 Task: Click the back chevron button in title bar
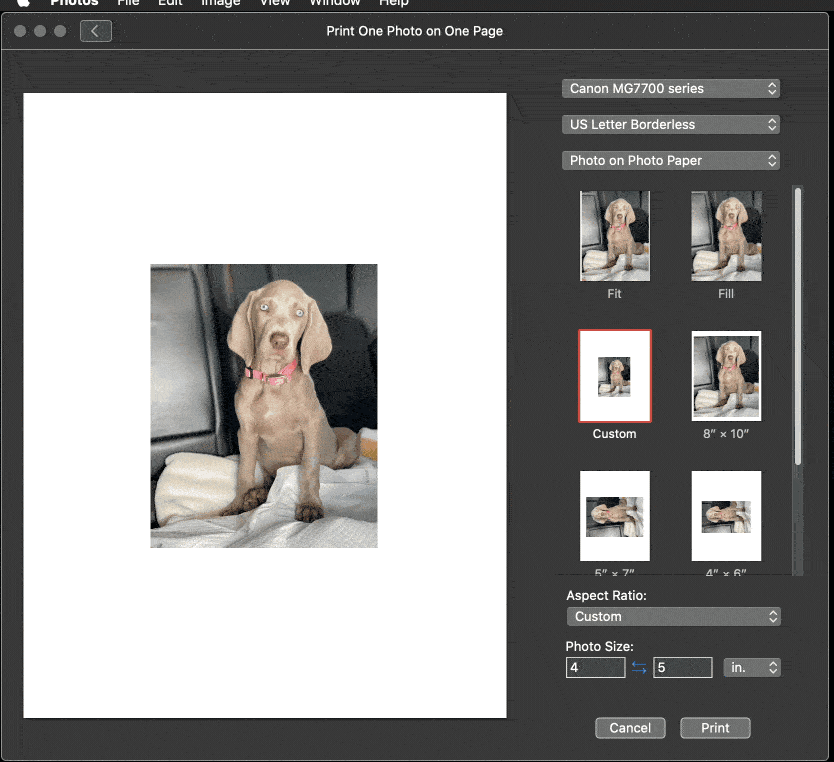pos(96,31)
